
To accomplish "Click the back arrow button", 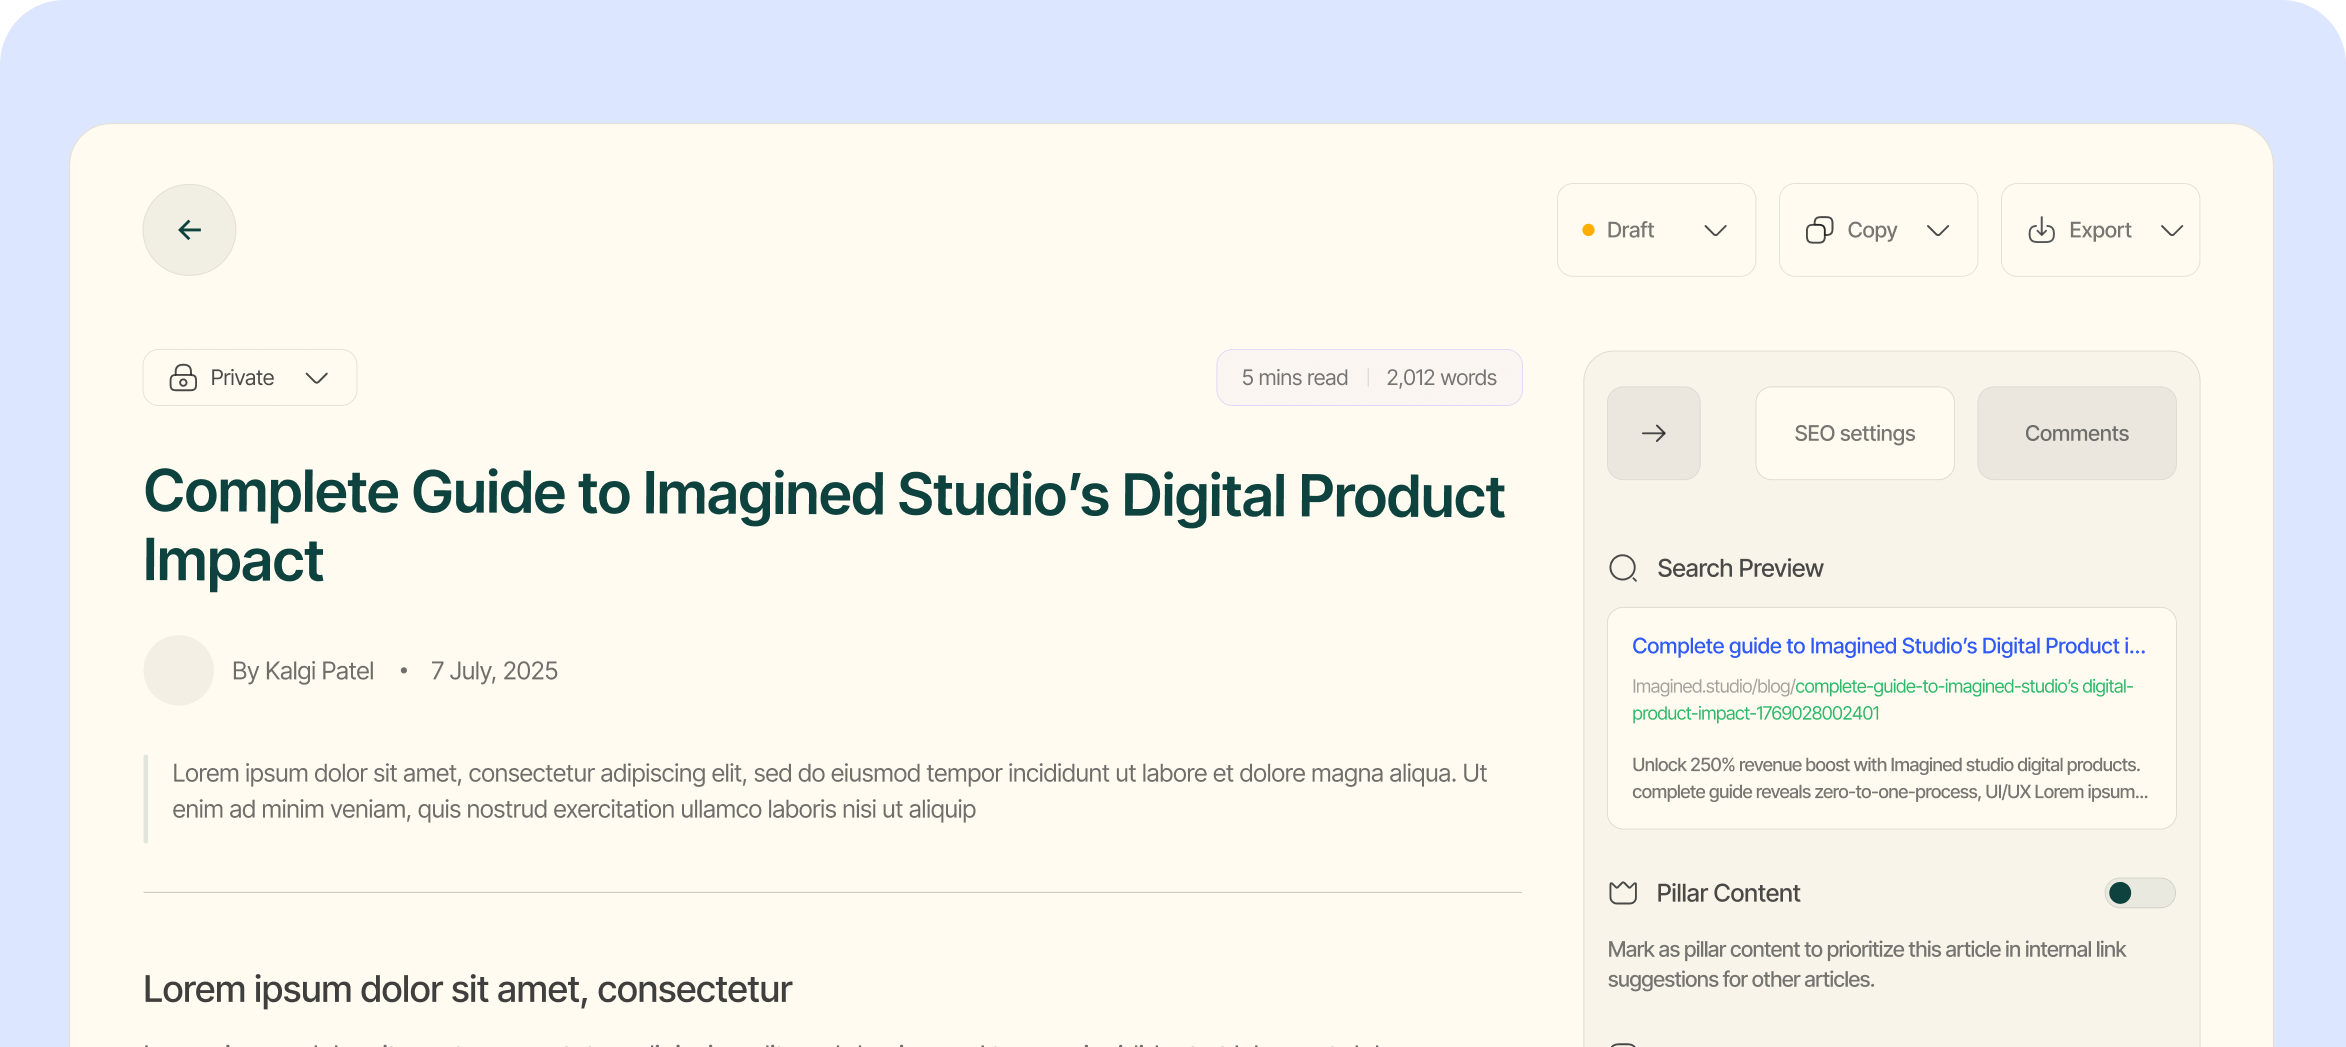I will coord(189,230).
